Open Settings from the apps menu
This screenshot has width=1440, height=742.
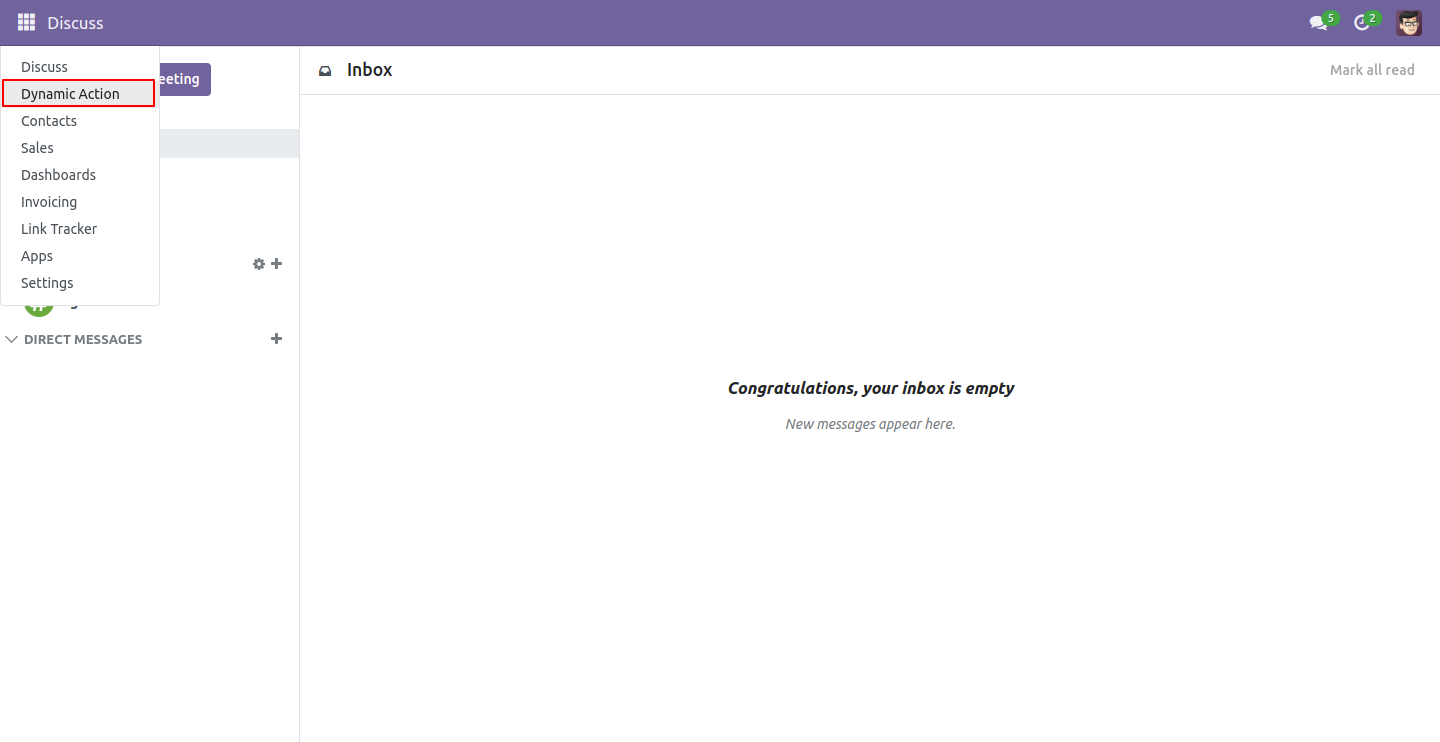(80, 283)
